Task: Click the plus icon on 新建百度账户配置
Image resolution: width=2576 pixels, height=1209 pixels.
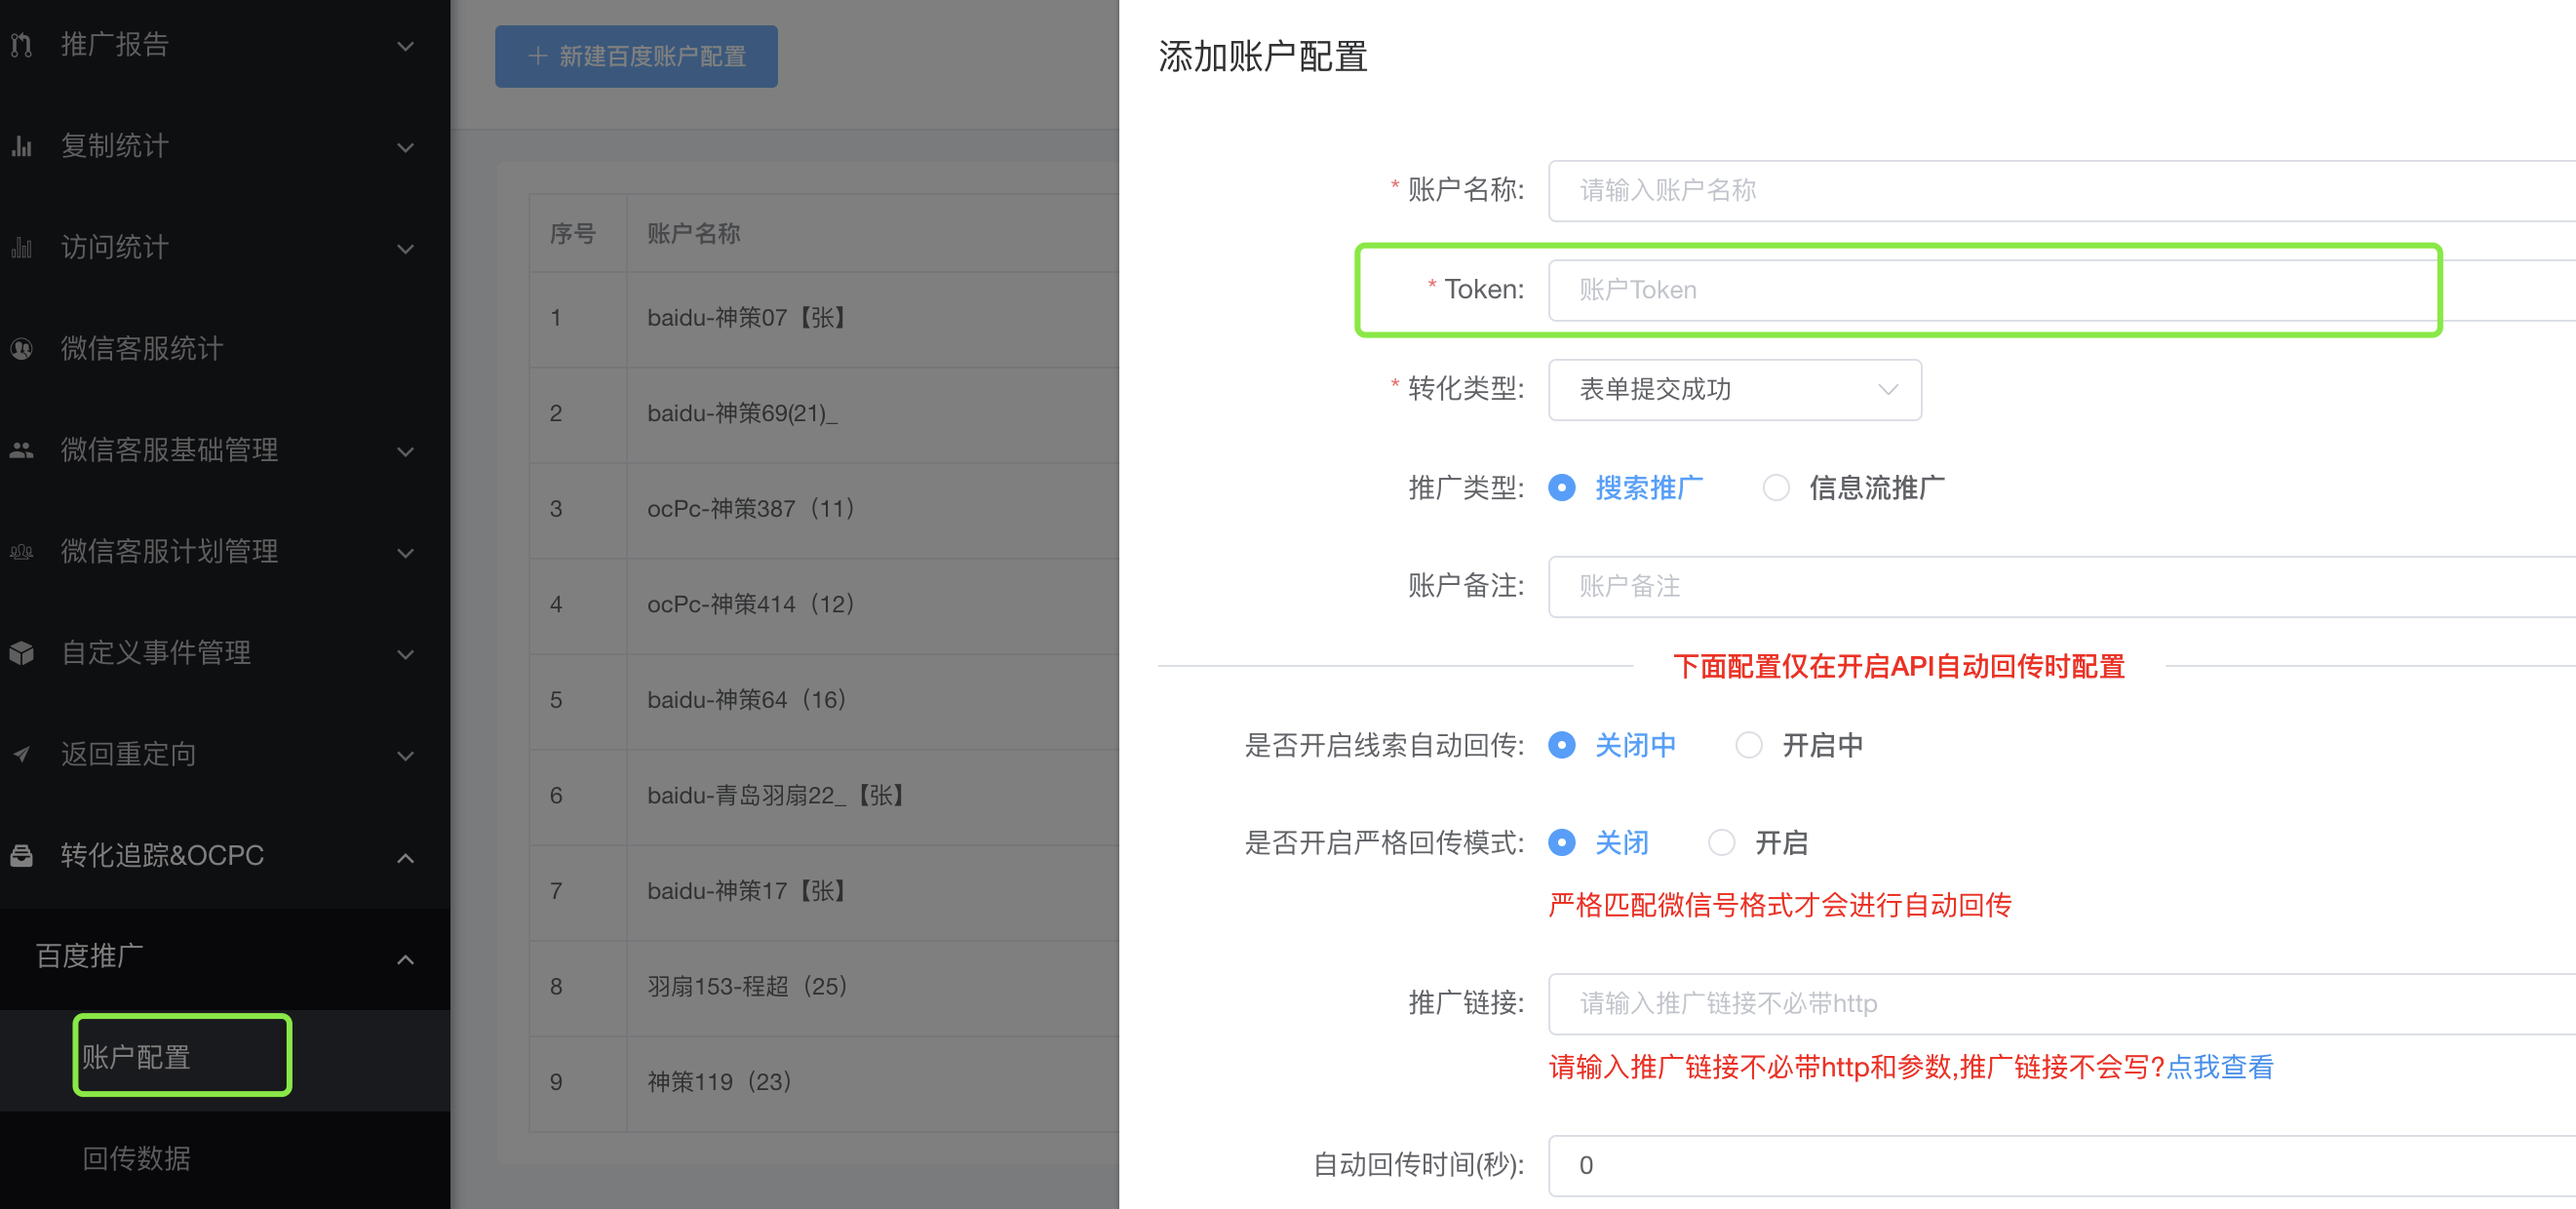Action: [537, 56]
